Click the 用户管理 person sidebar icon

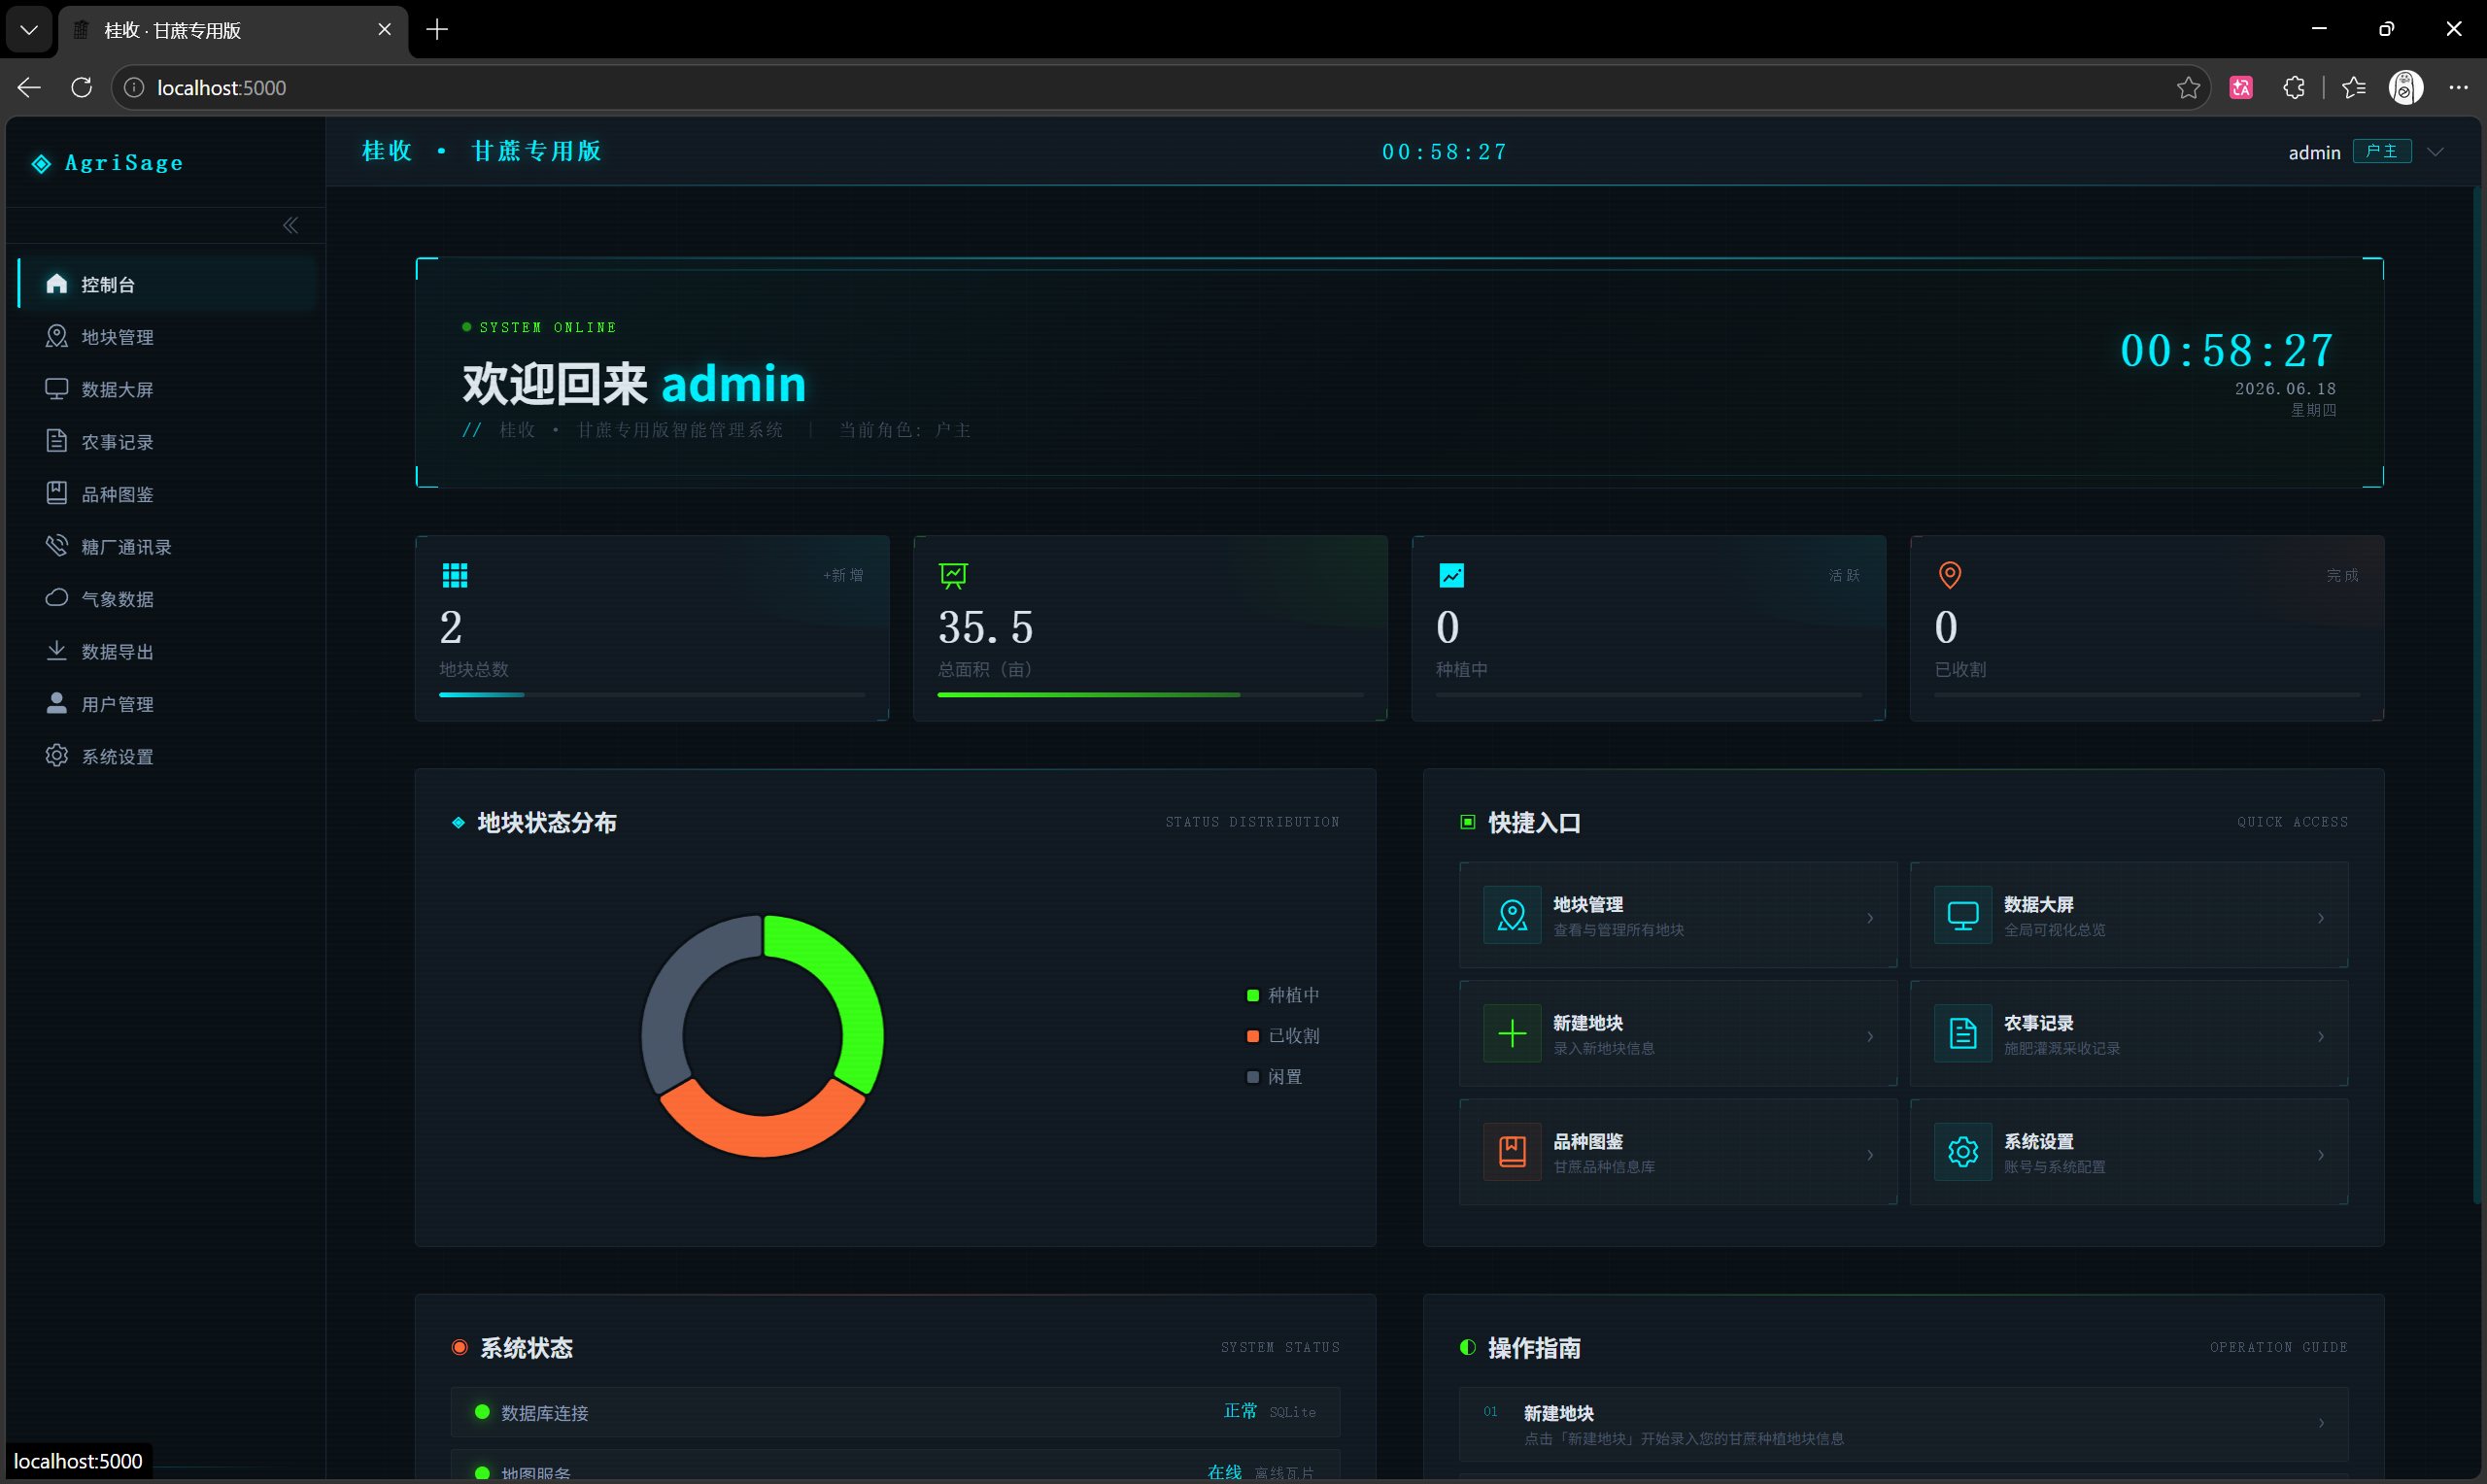(x=57, y=703)
